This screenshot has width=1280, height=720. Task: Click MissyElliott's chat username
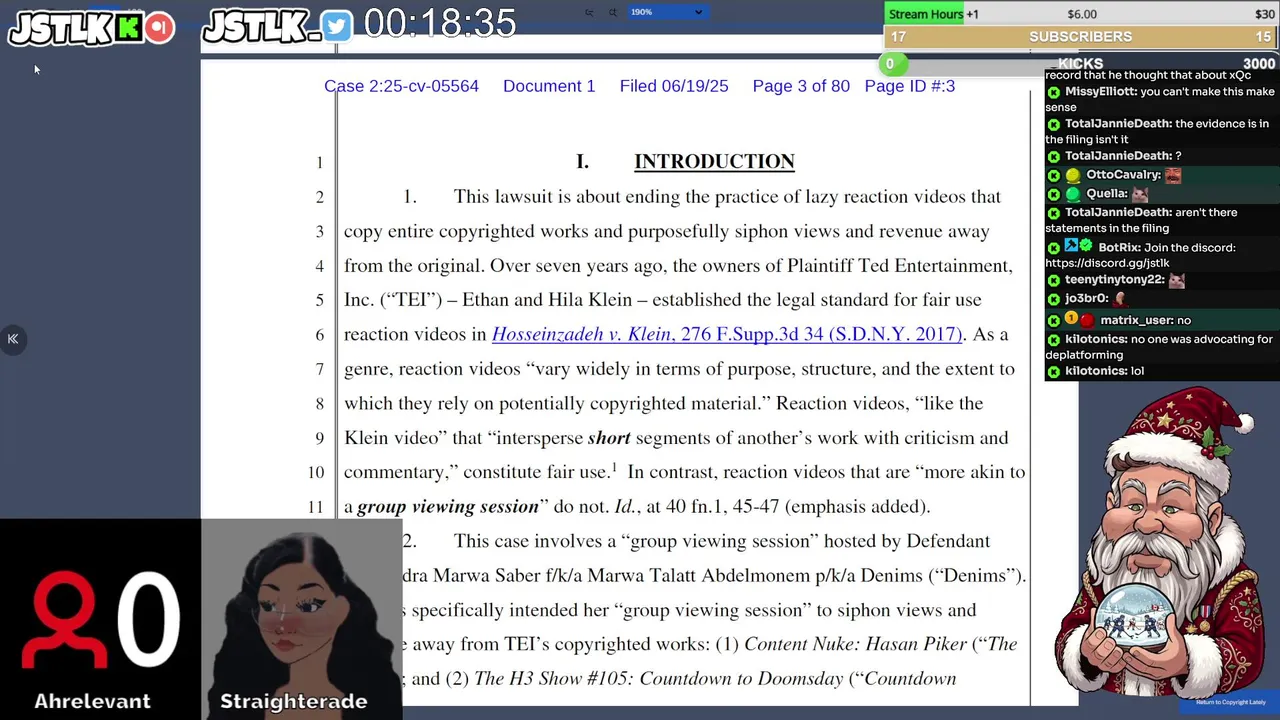point(1101,91)
